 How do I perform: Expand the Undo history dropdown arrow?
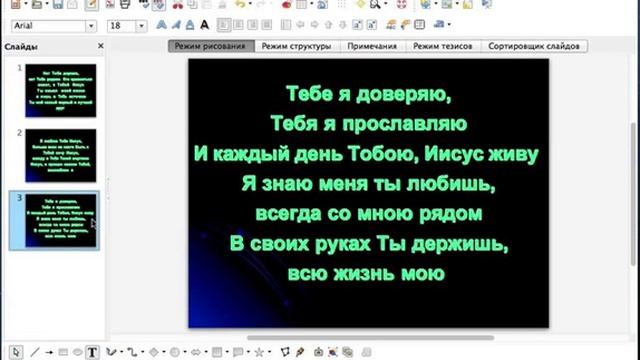point(250,4)
